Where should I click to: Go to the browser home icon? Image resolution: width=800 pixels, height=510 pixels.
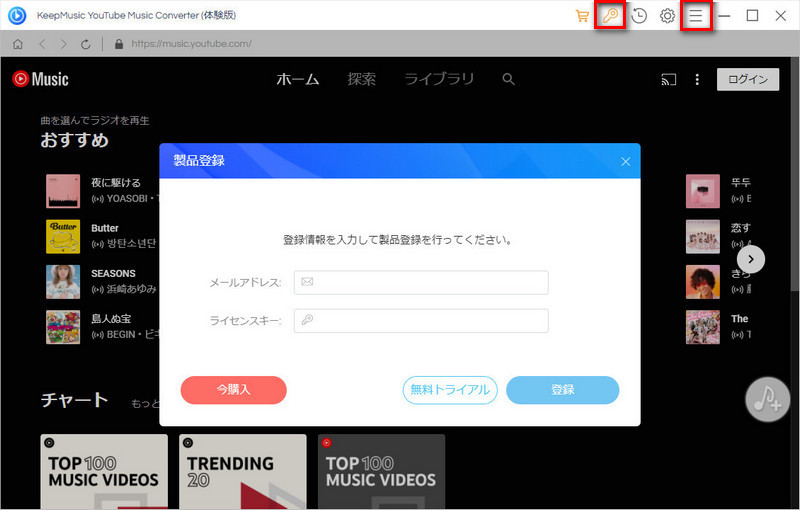(18, 44)
